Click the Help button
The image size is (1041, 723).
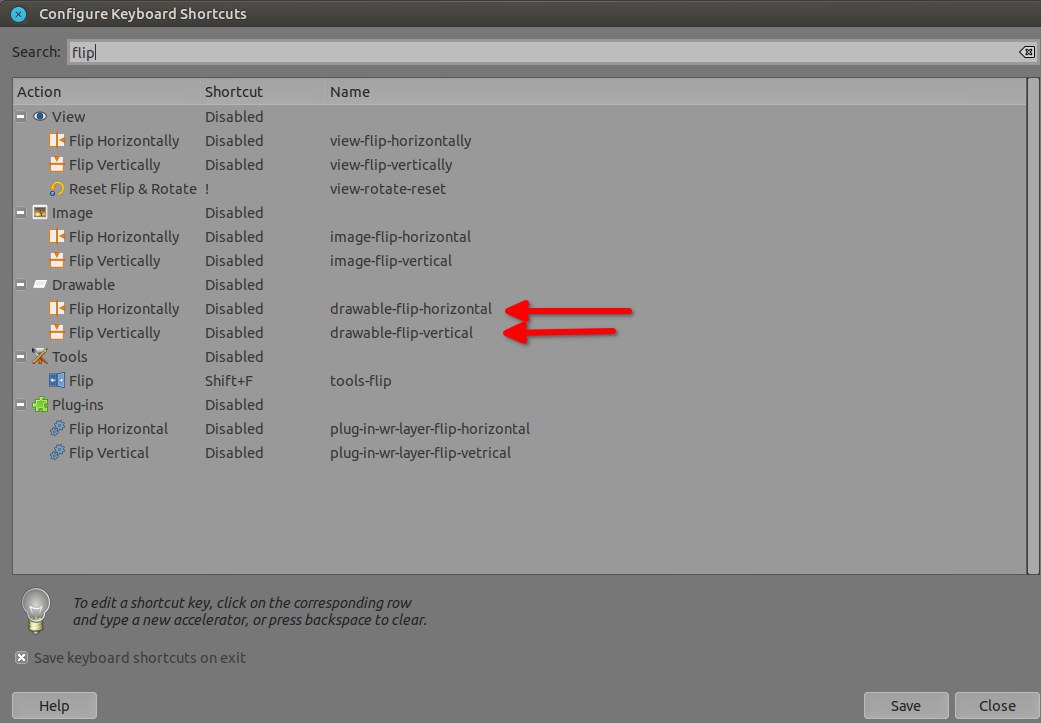tap(54, 706)
